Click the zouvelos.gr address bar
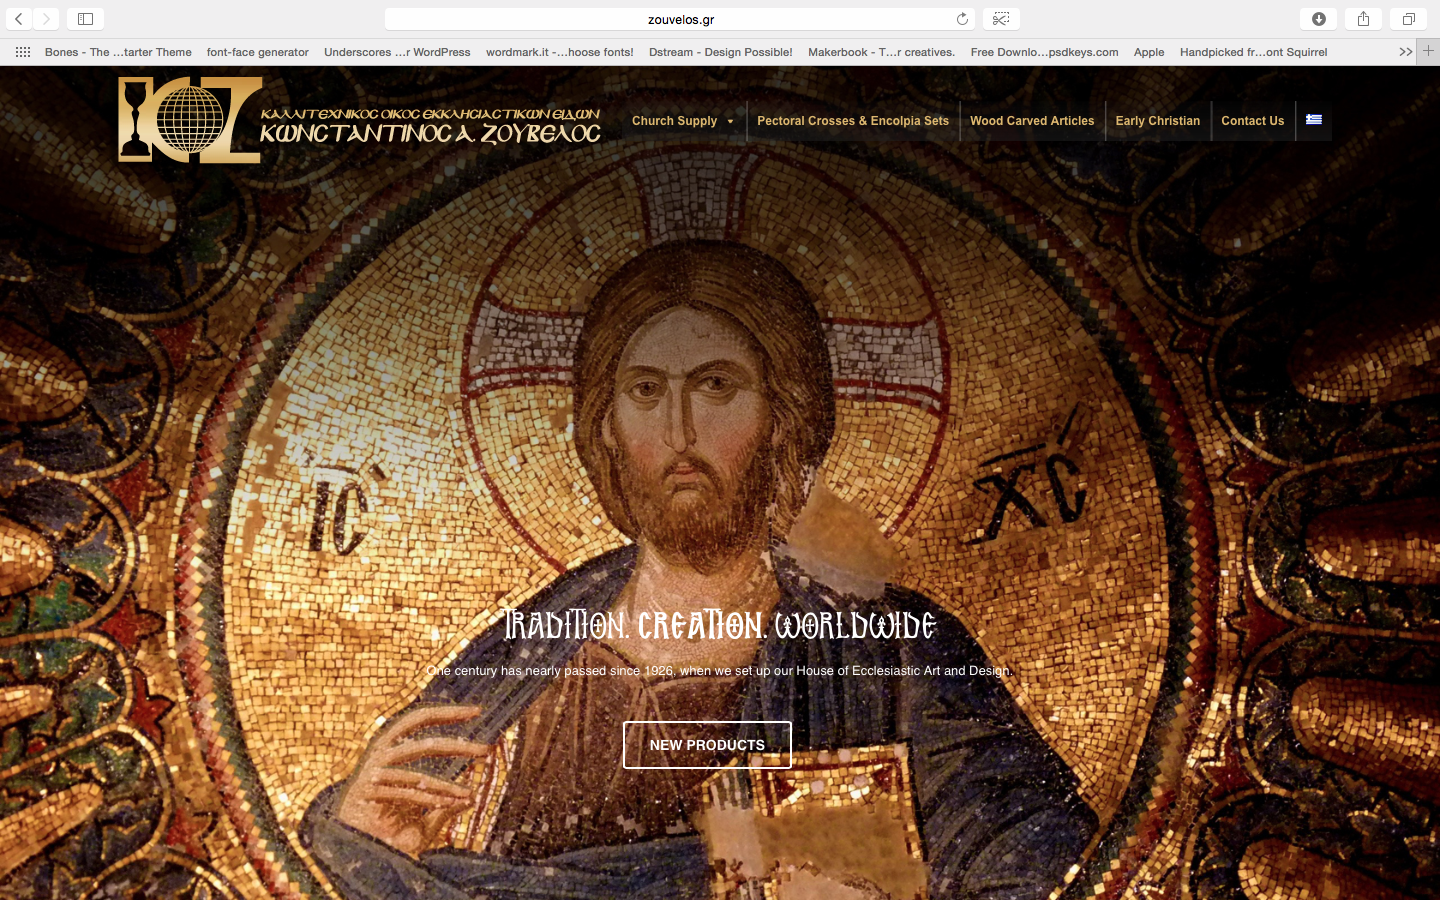Screen dimensions: 1440x900 [680, 19]
